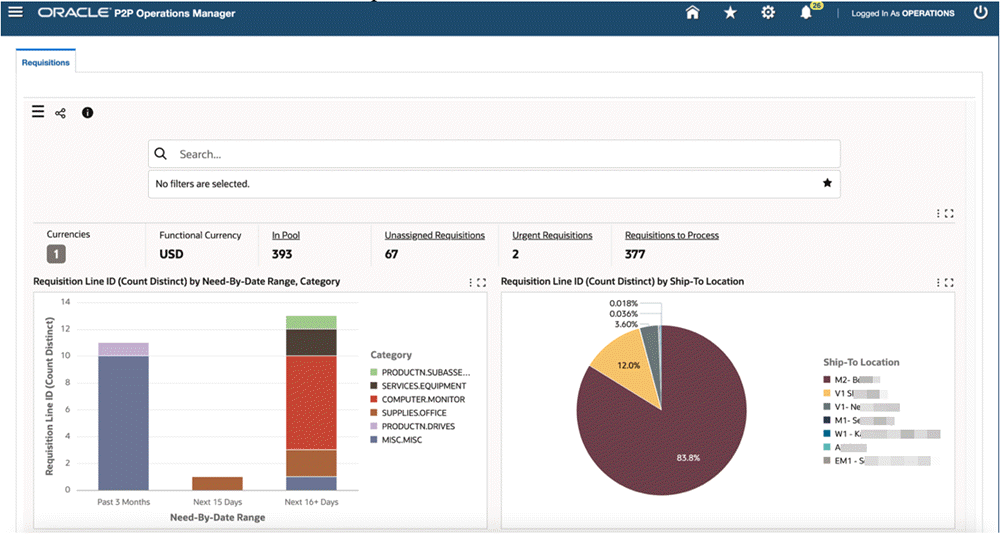Click 'Next 16+ Days' axis label
1000x535 pixels.
tap(311, 502)
